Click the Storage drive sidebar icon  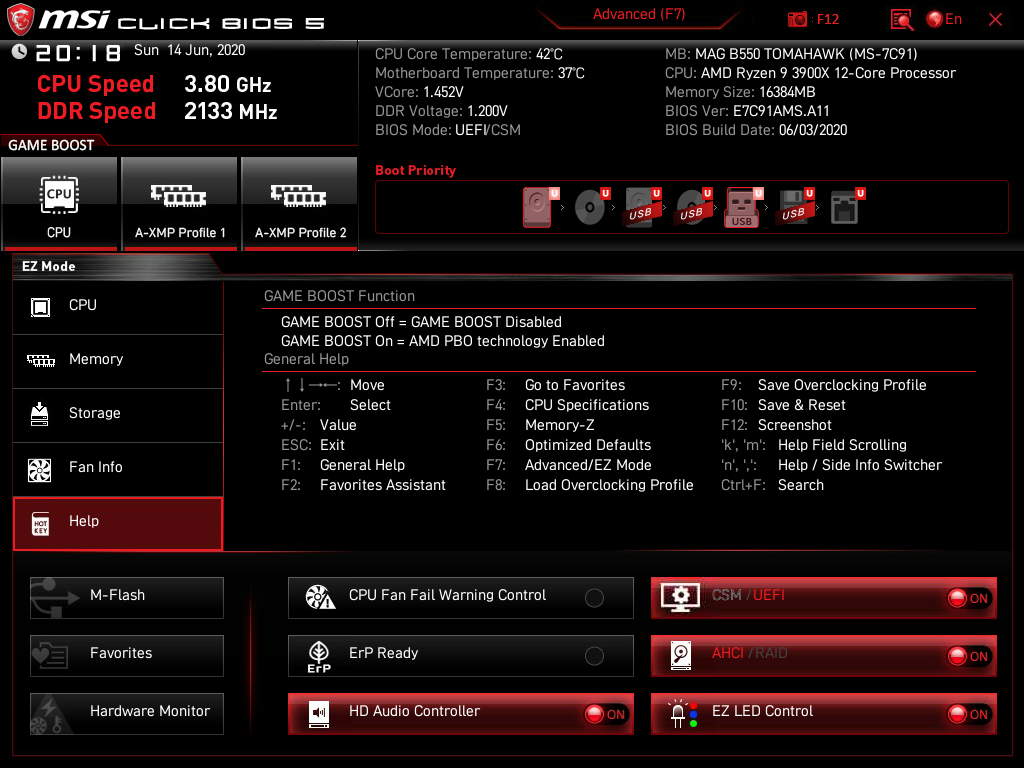pos(40,414)
